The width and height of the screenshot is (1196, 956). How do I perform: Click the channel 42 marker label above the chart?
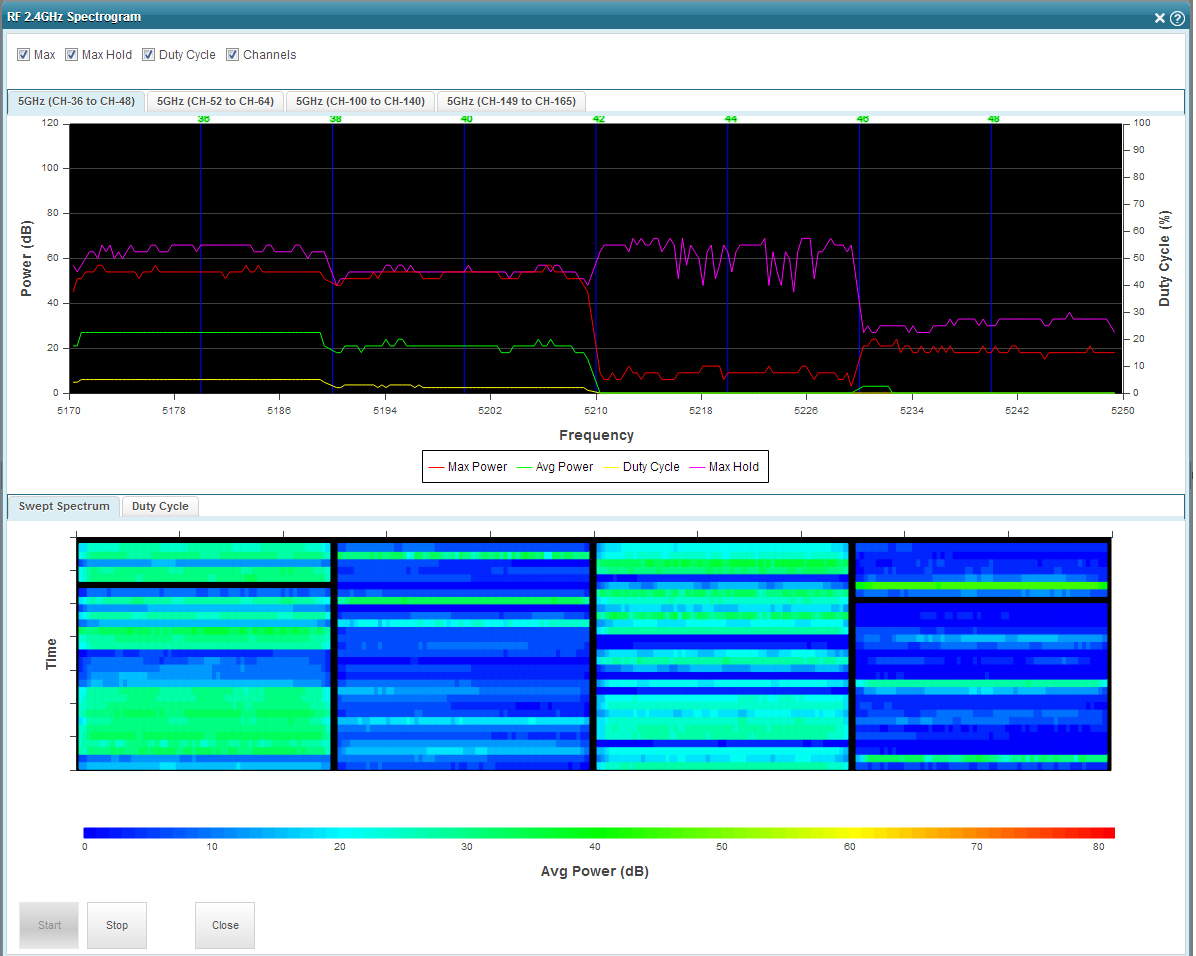(x=598, y=119)
